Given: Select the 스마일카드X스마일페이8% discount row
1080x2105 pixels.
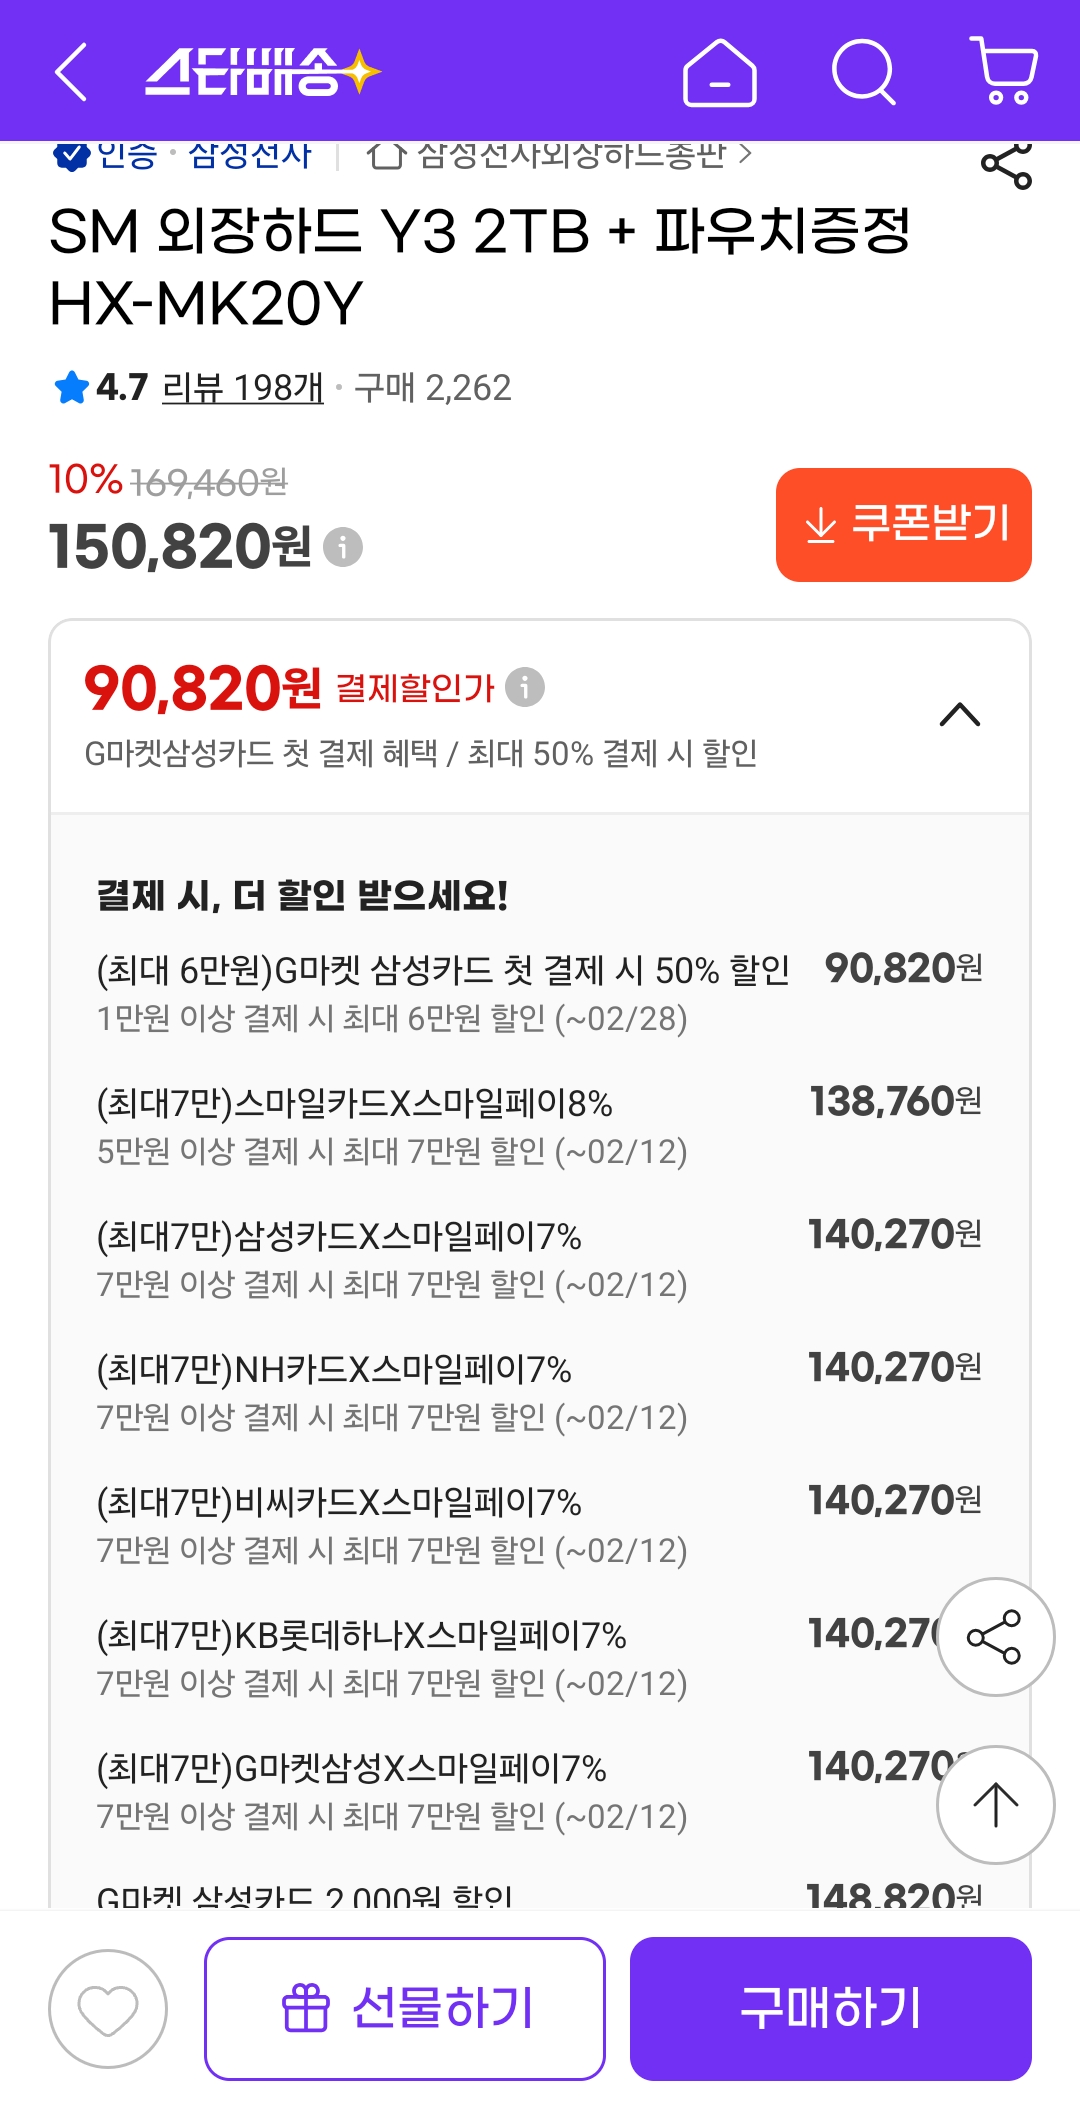Looking at the screenshot, I should click(540, 1125).
